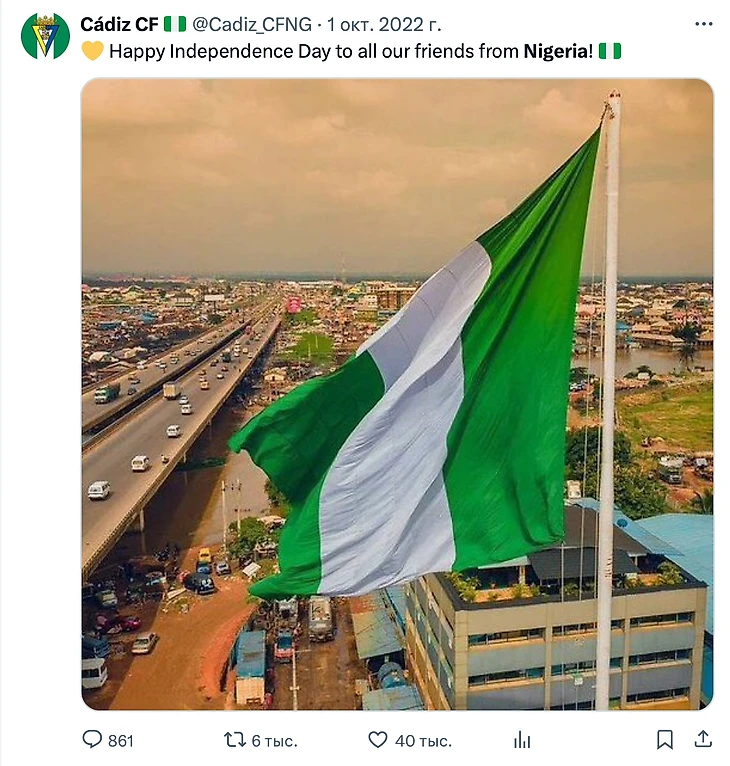Click the flag emoji after Nigeria!

click(x=610, y=51)
